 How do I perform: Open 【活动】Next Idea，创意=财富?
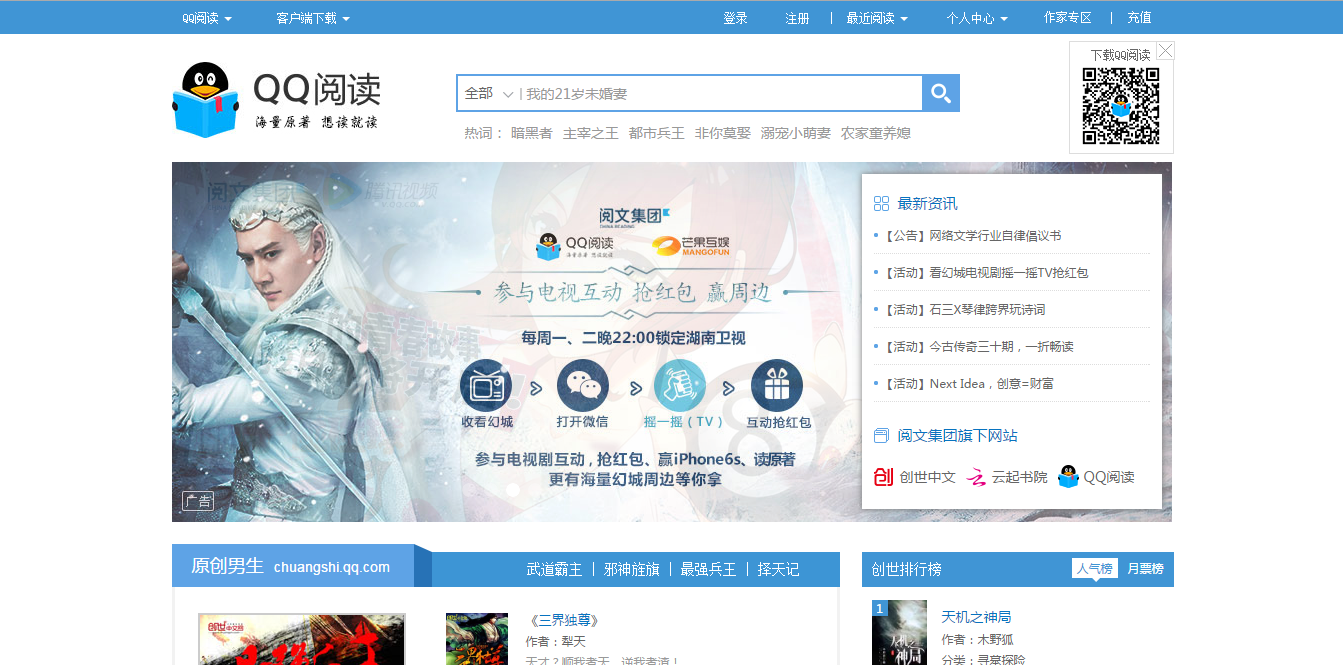tap(968, 384)
